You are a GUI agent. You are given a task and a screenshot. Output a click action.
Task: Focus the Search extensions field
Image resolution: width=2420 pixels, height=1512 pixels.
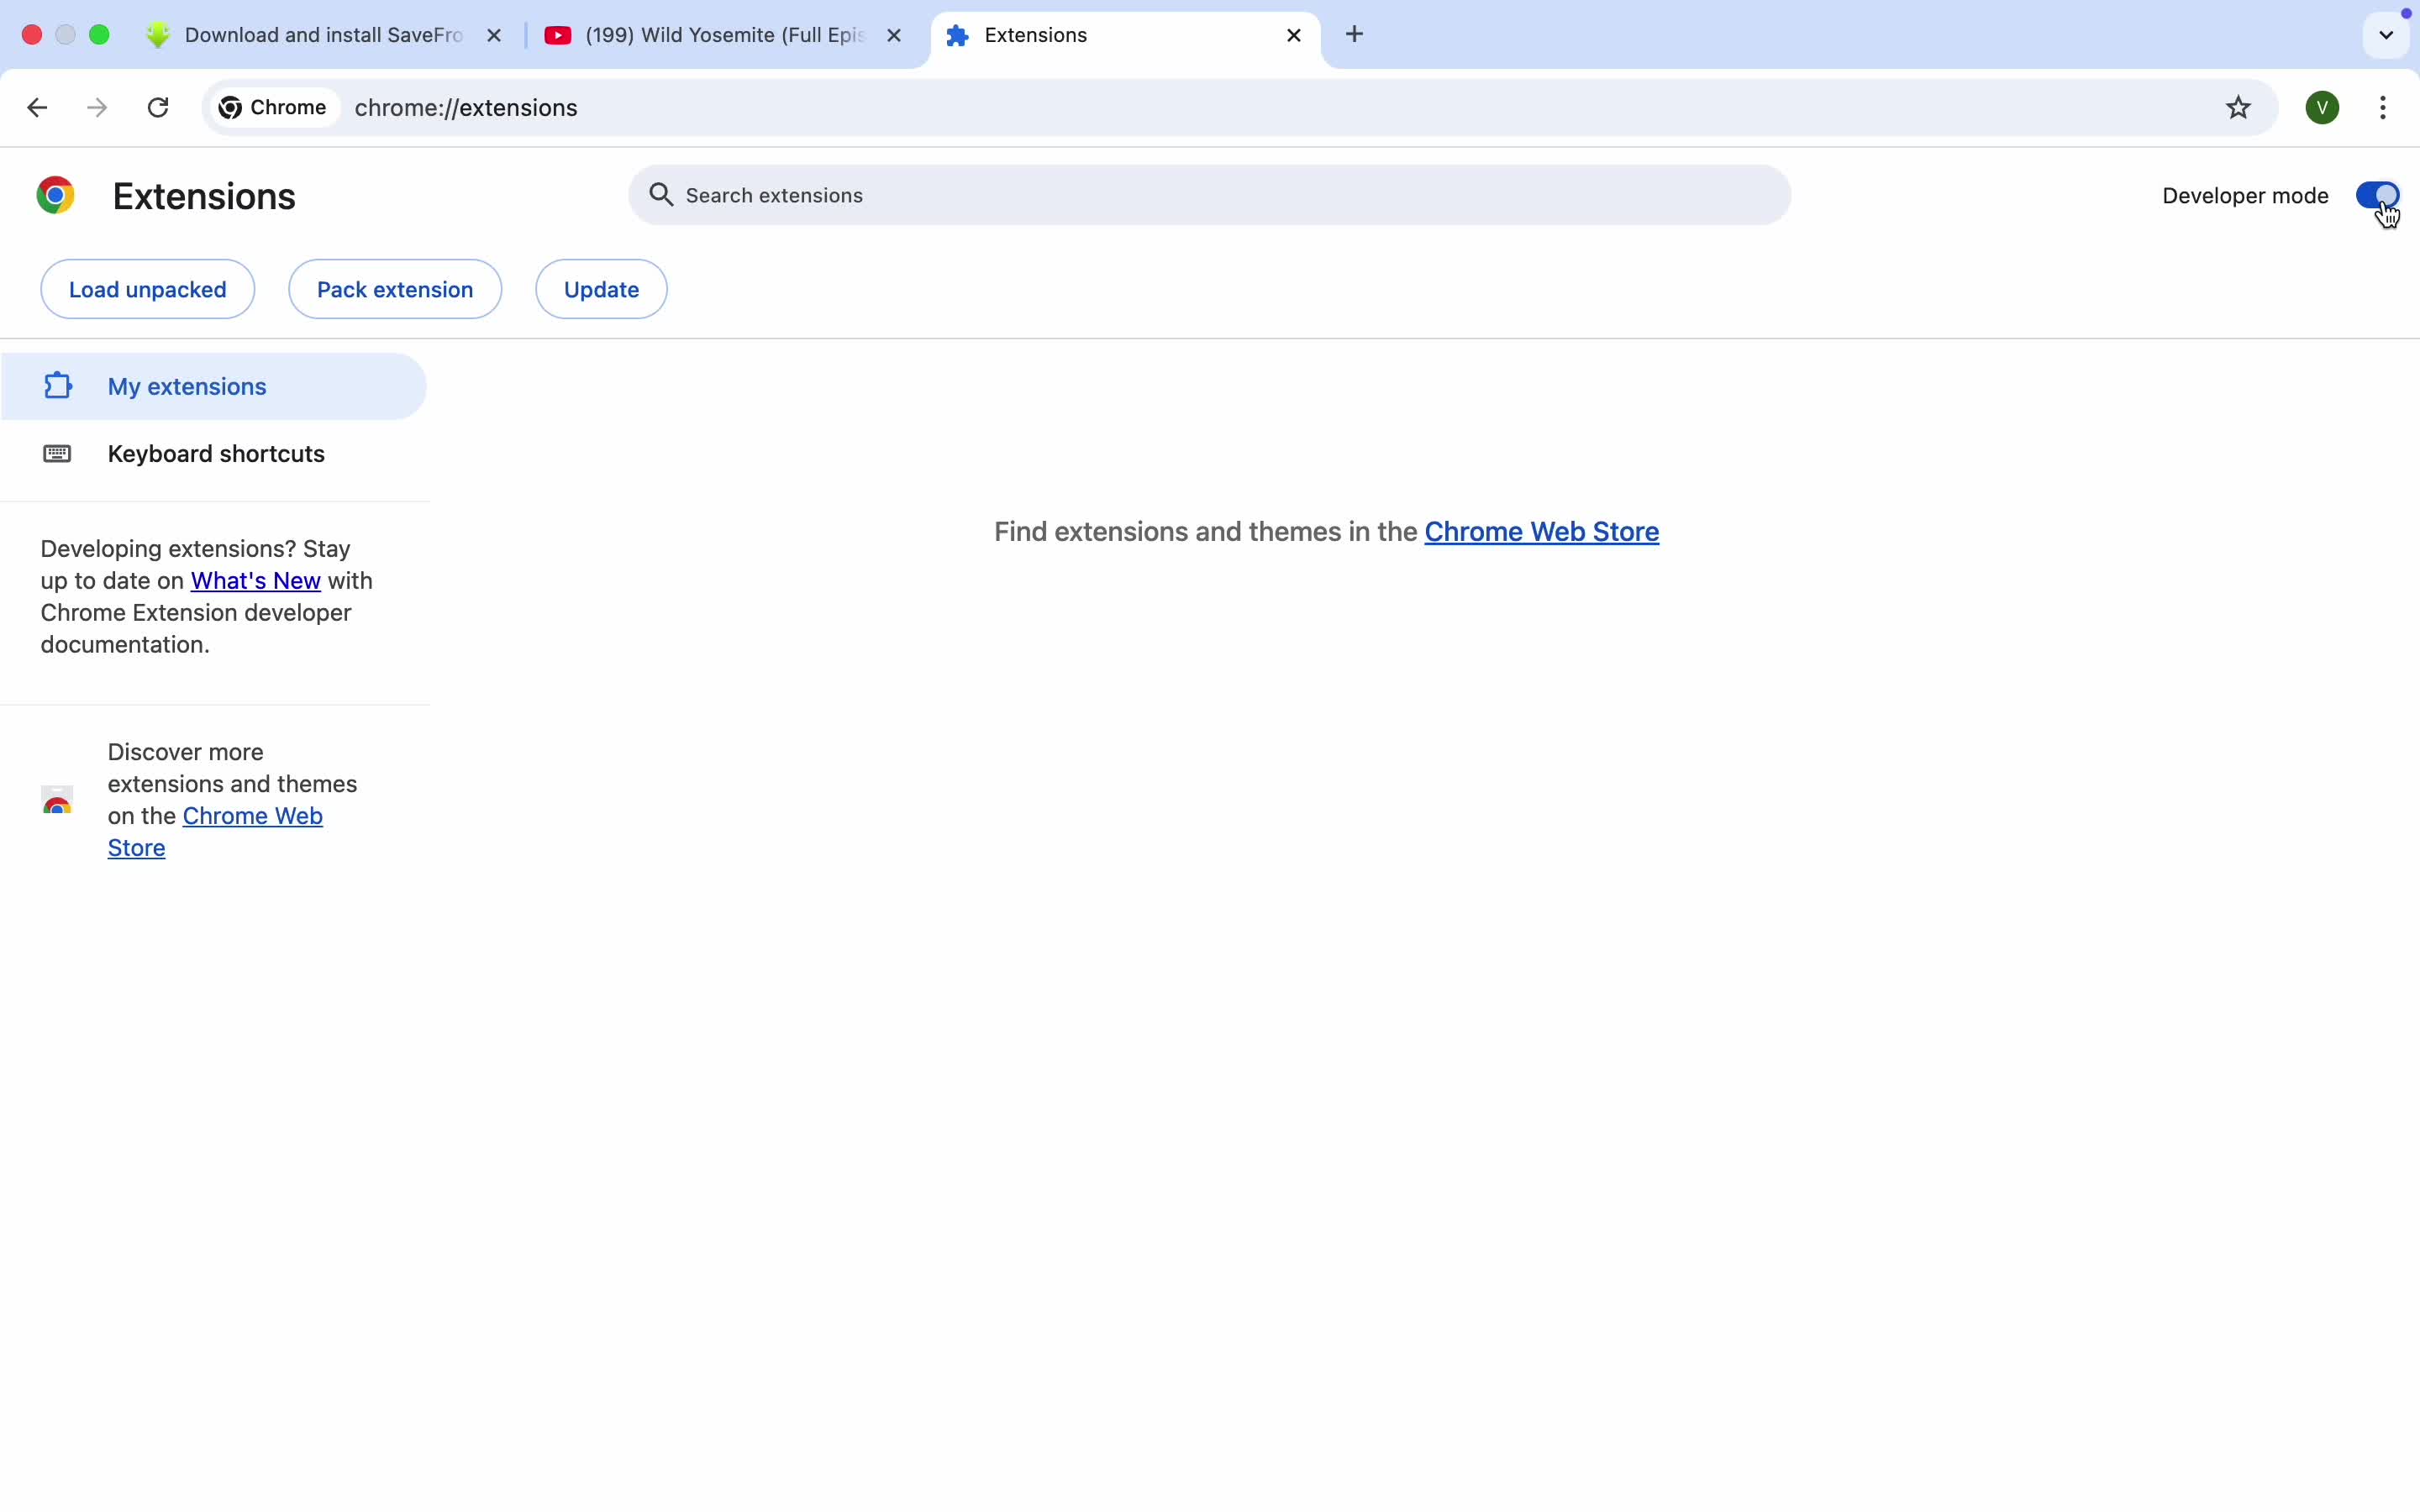[x=1208, y=196]
